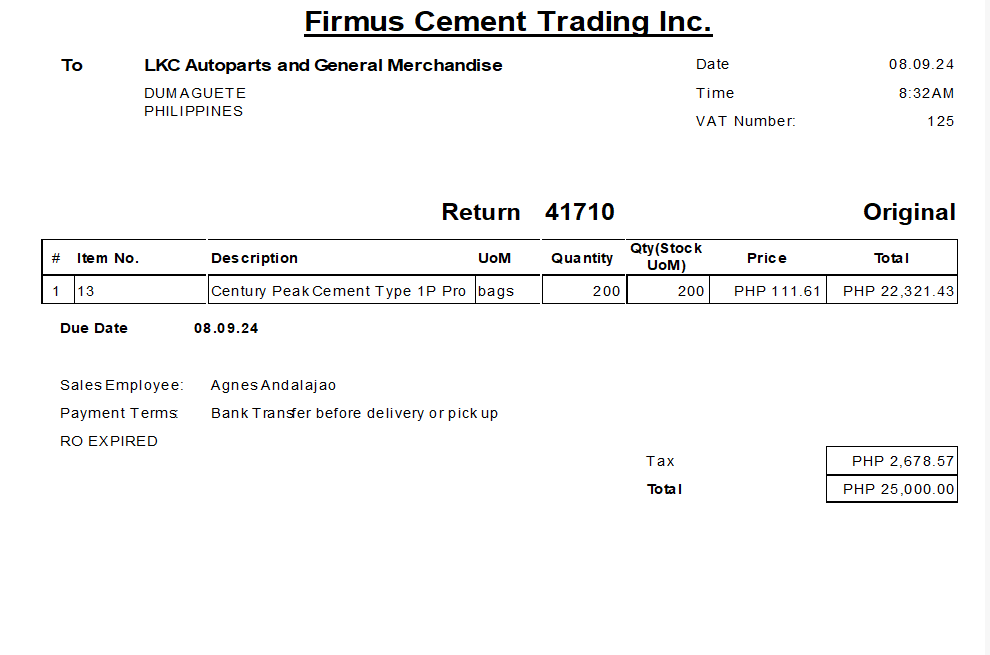Select sales employee name Agnes Andalajao

273,385
